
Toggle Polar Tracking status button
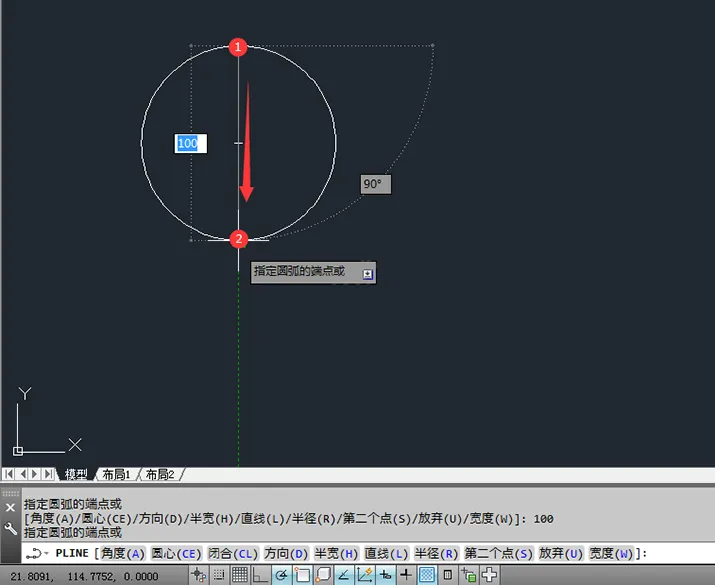coord(281,575)
